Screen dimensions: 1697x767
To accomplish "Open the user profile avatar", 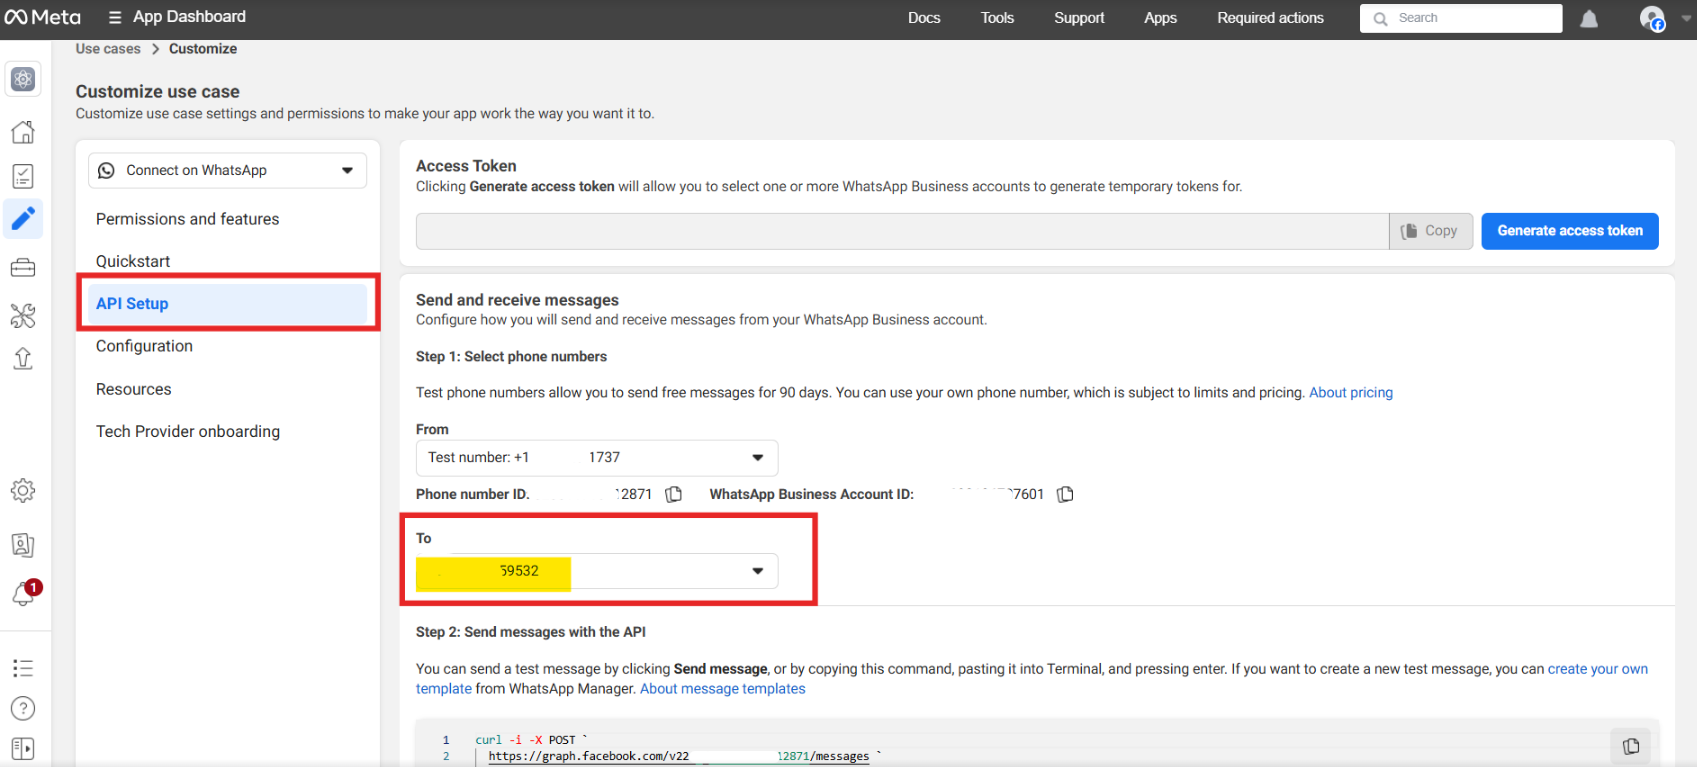I will click(x=1651, y=19).
